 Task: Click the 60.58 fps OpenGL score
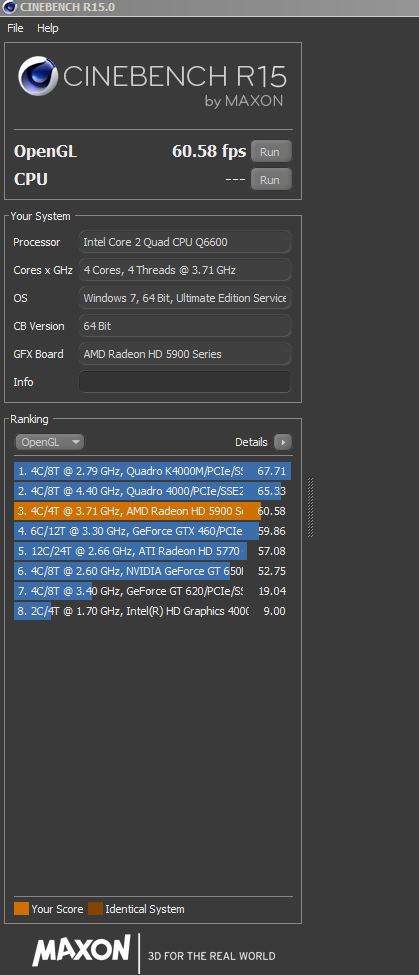209,152
